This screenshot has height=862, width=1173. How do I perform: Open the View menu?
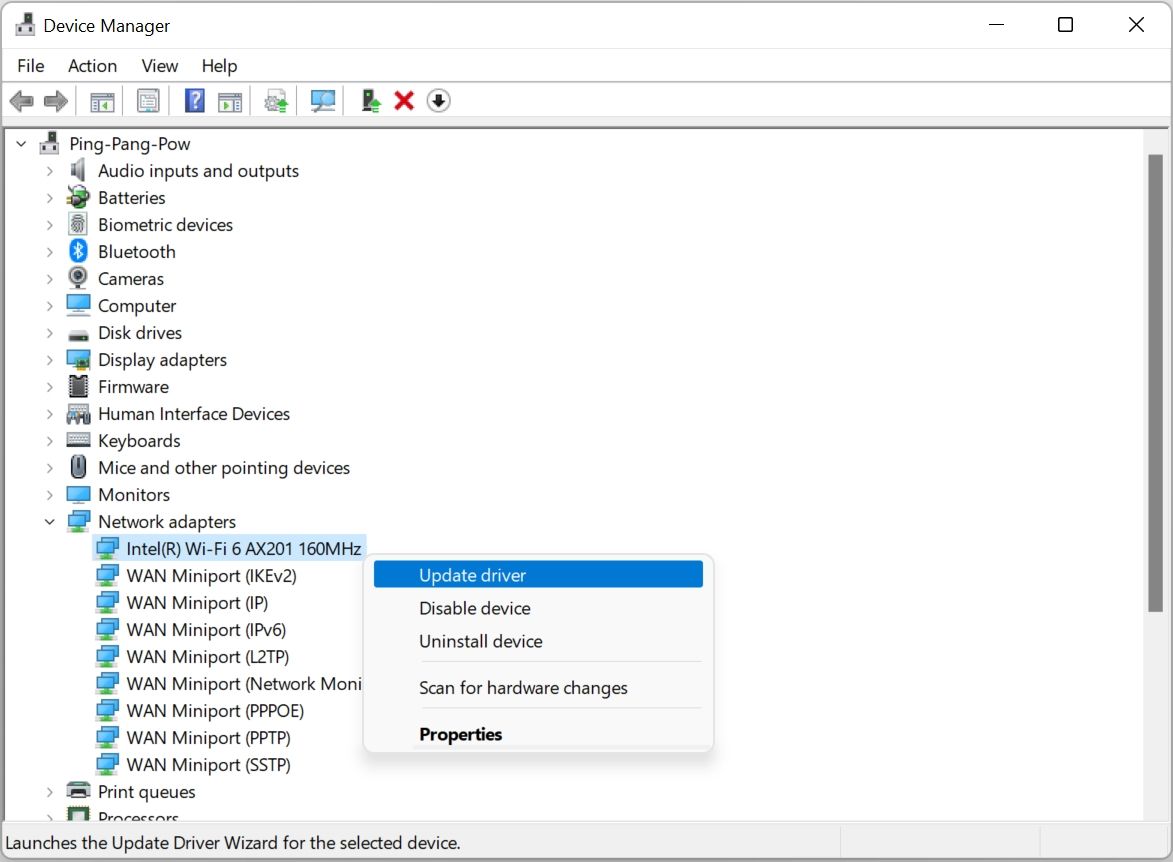click(159, 65)
